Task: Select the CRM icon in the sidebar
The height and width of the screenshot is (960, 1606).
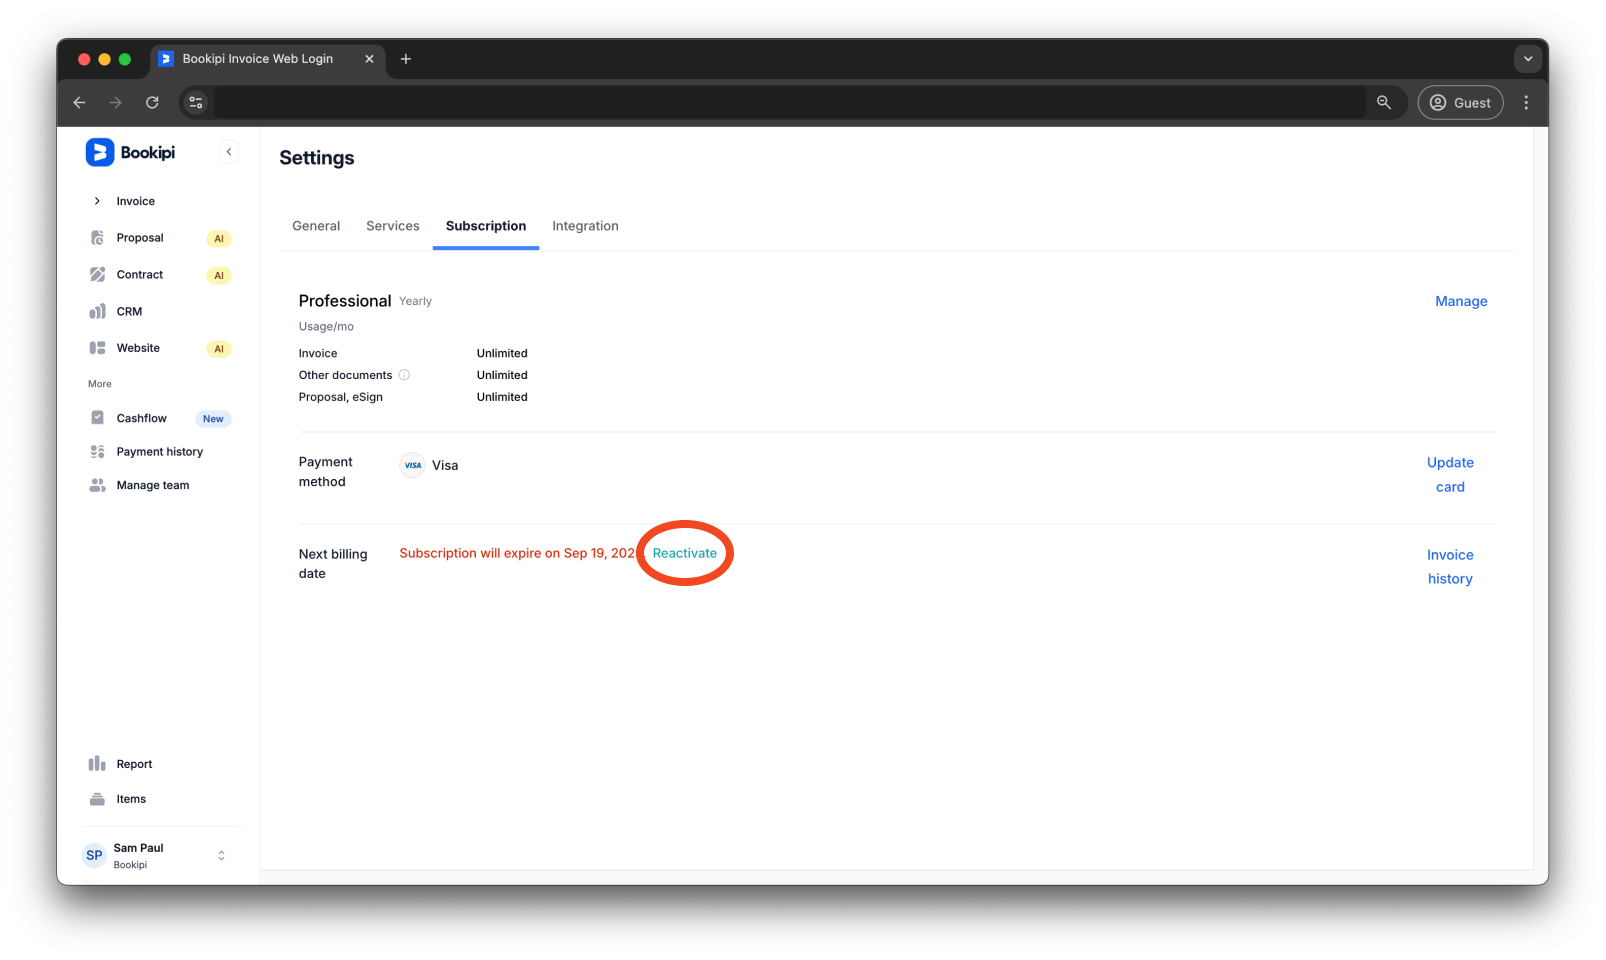Action: click(97, 311)
